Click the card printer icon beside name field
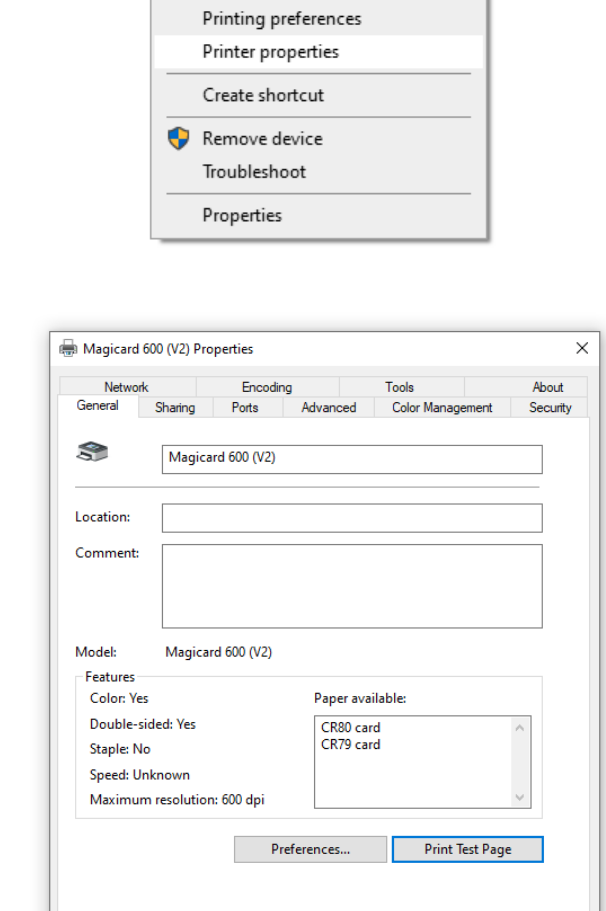The image size is (606, 911). 92,451
